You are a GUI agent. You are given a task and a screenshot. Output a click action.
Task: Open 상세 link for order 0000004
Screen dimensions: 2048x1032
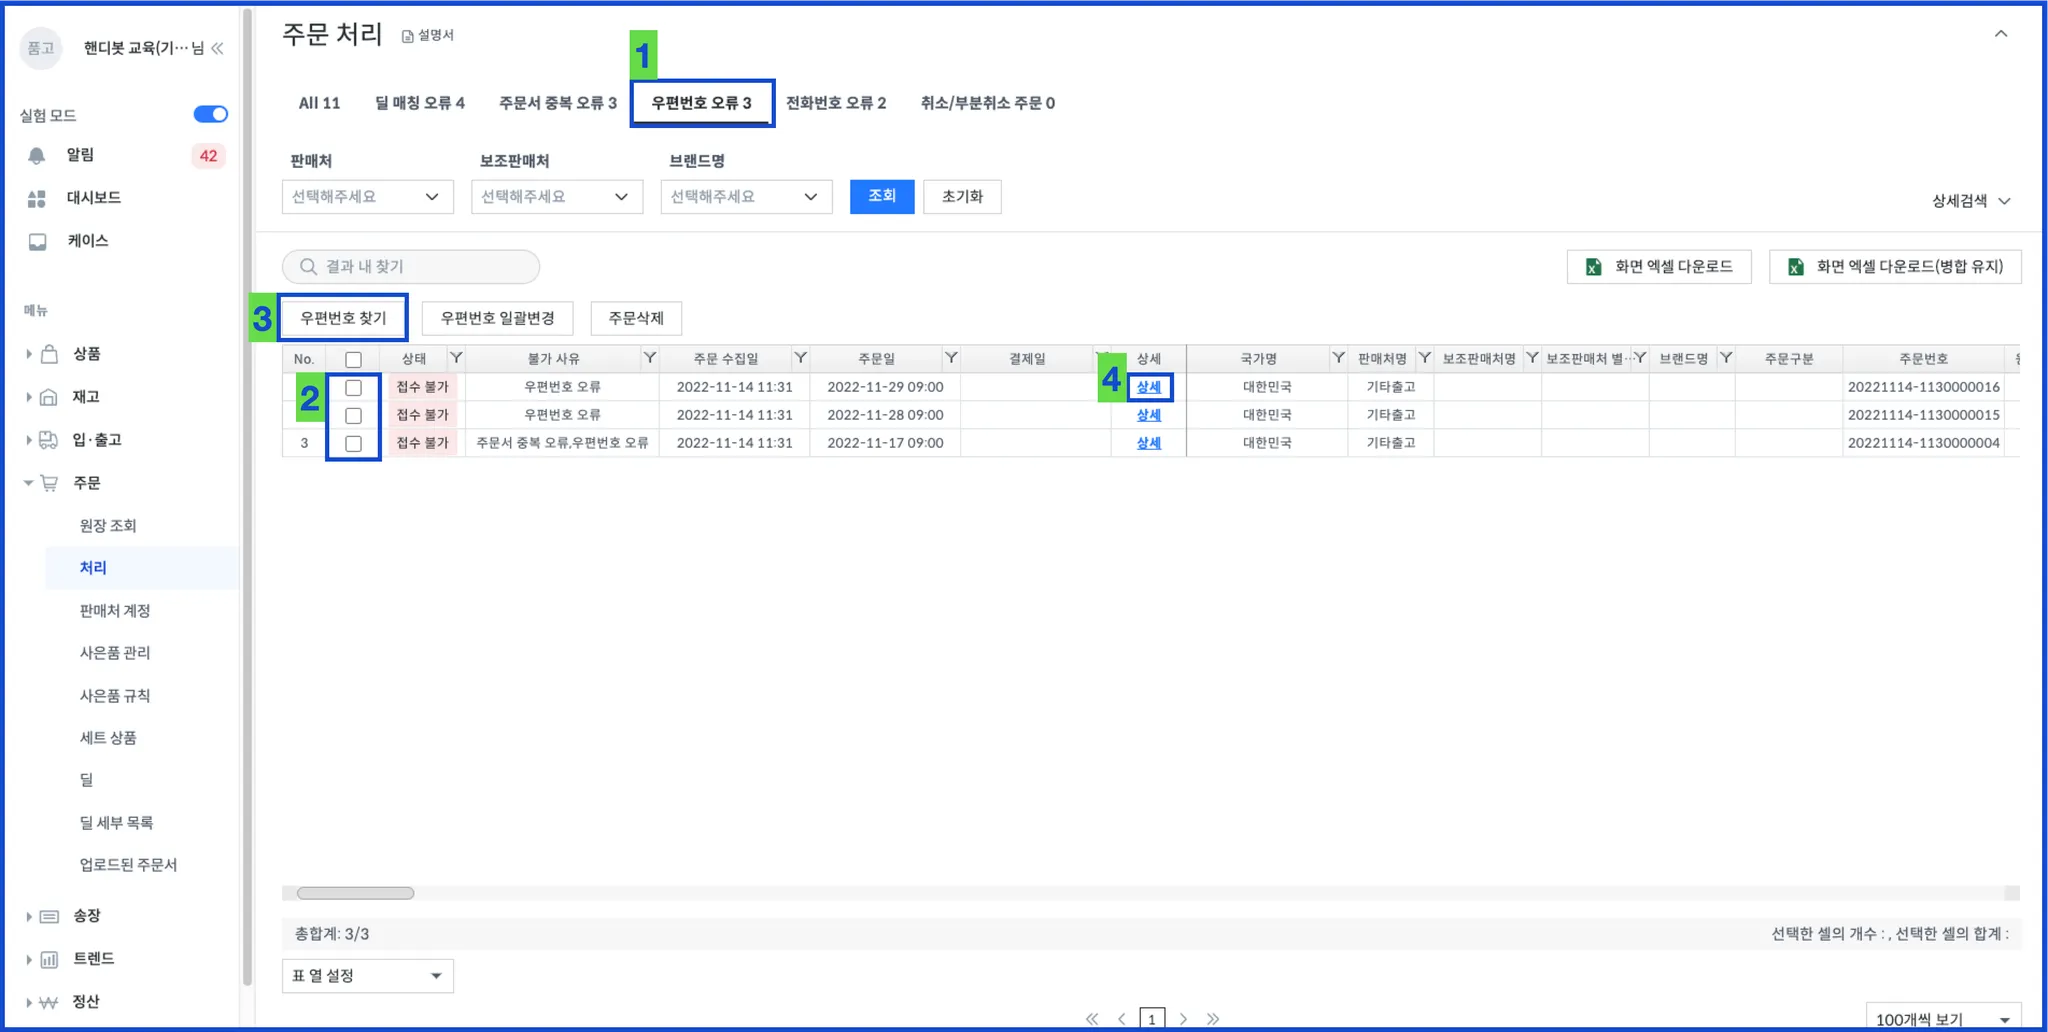(1149, 443)
